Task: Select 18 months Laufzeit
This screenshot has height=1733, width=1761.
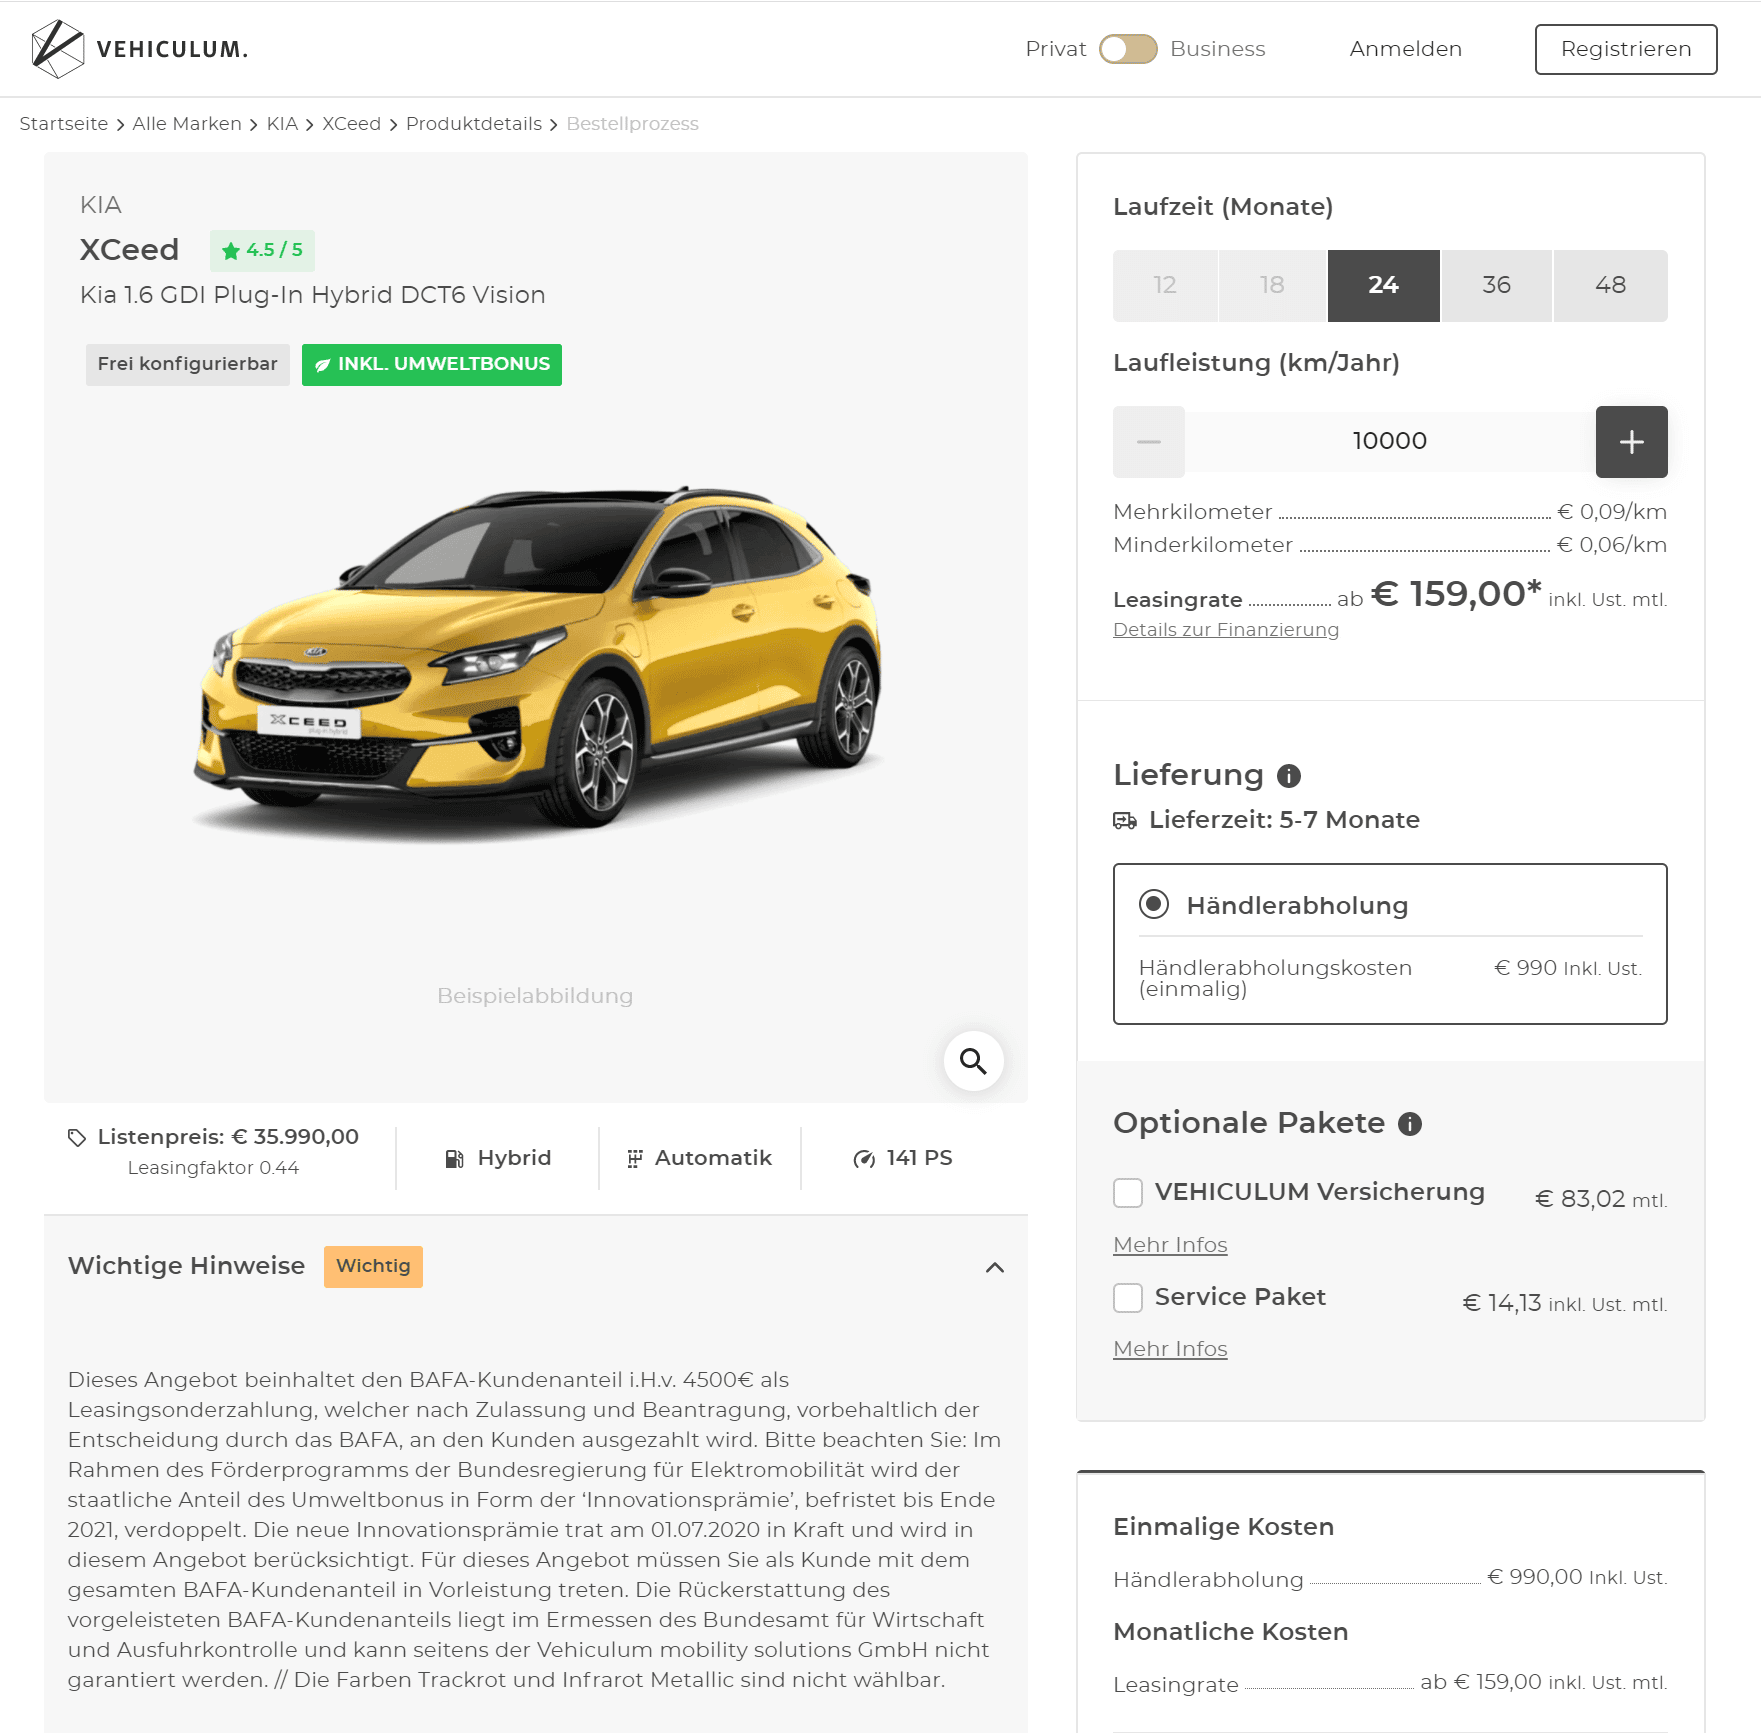Action: [x=1272, y=285]
